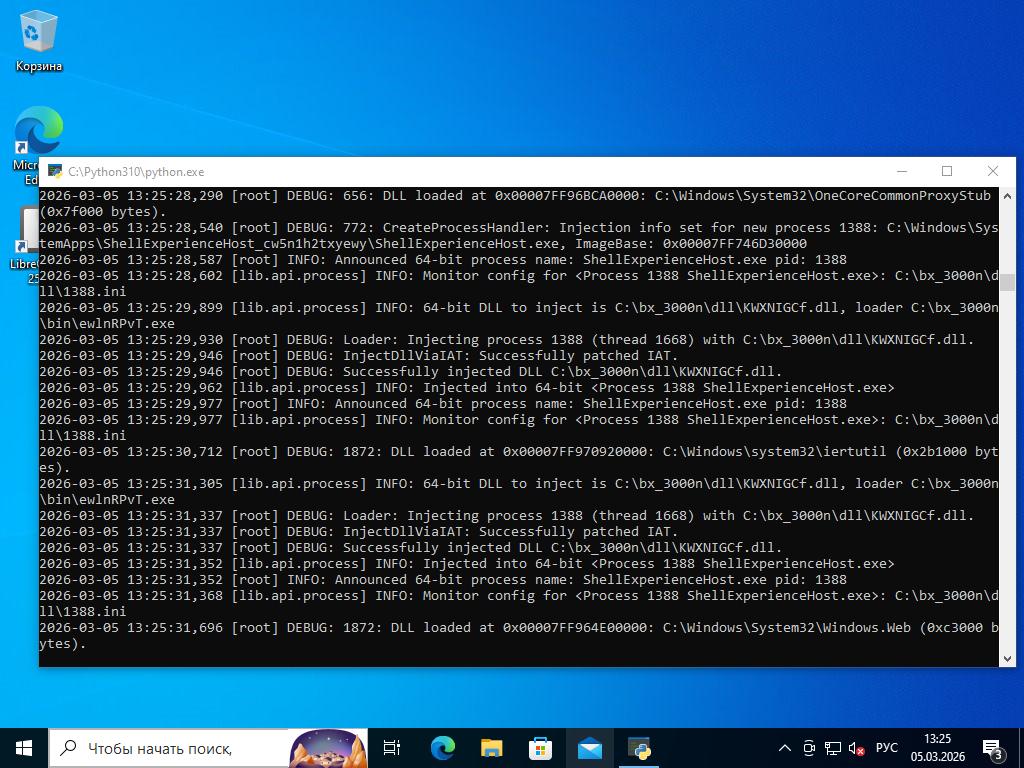
Task: Switch to the Python console taskbar item
Action: [639, 747]
